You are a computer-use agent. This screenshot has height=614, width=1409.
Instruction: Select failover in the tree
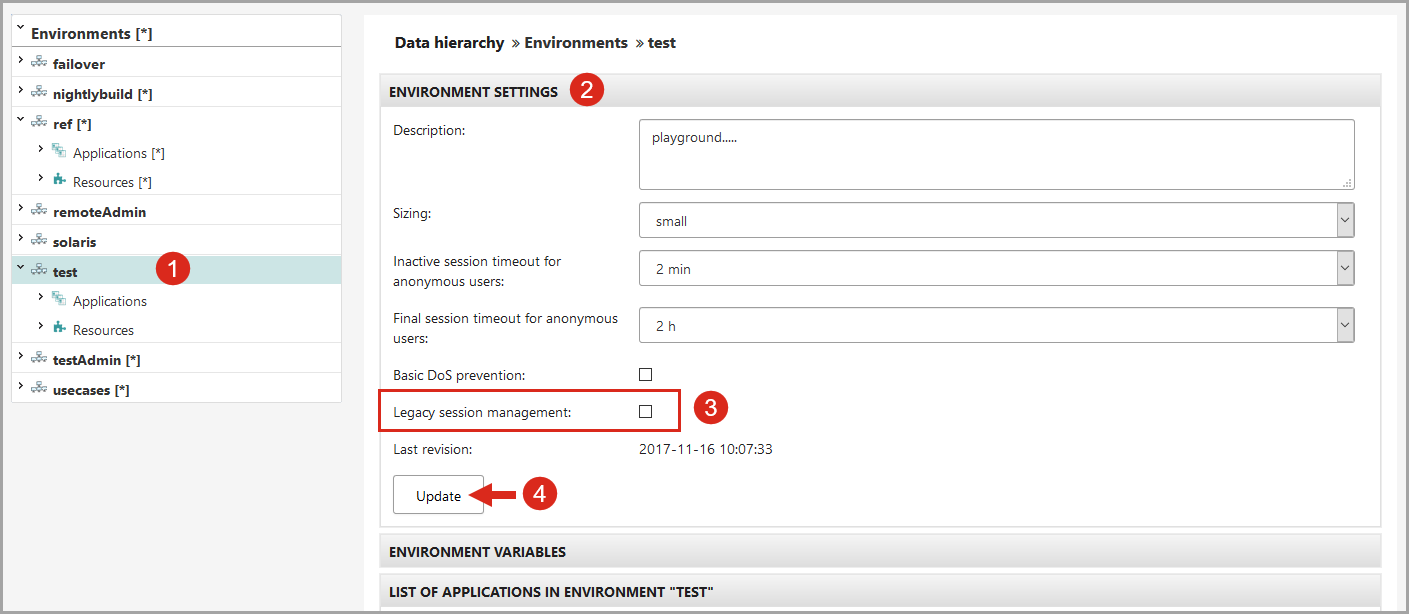(79, 64)
